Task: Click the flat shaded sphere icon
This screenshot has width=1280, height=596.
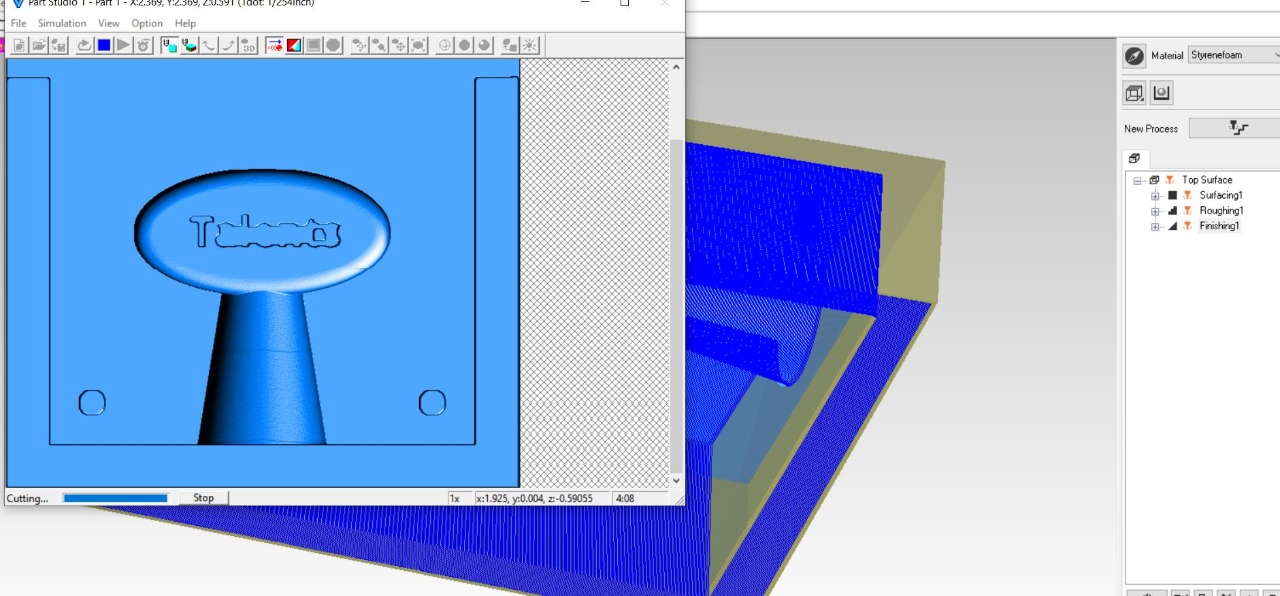Action: [465, 45]
